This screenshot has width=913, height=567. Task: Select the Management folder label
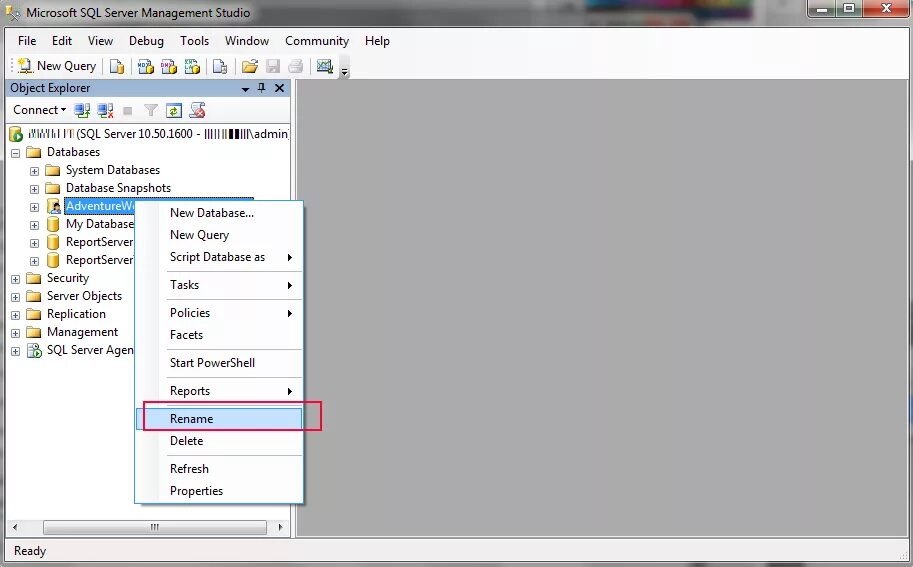click(82, 332)
